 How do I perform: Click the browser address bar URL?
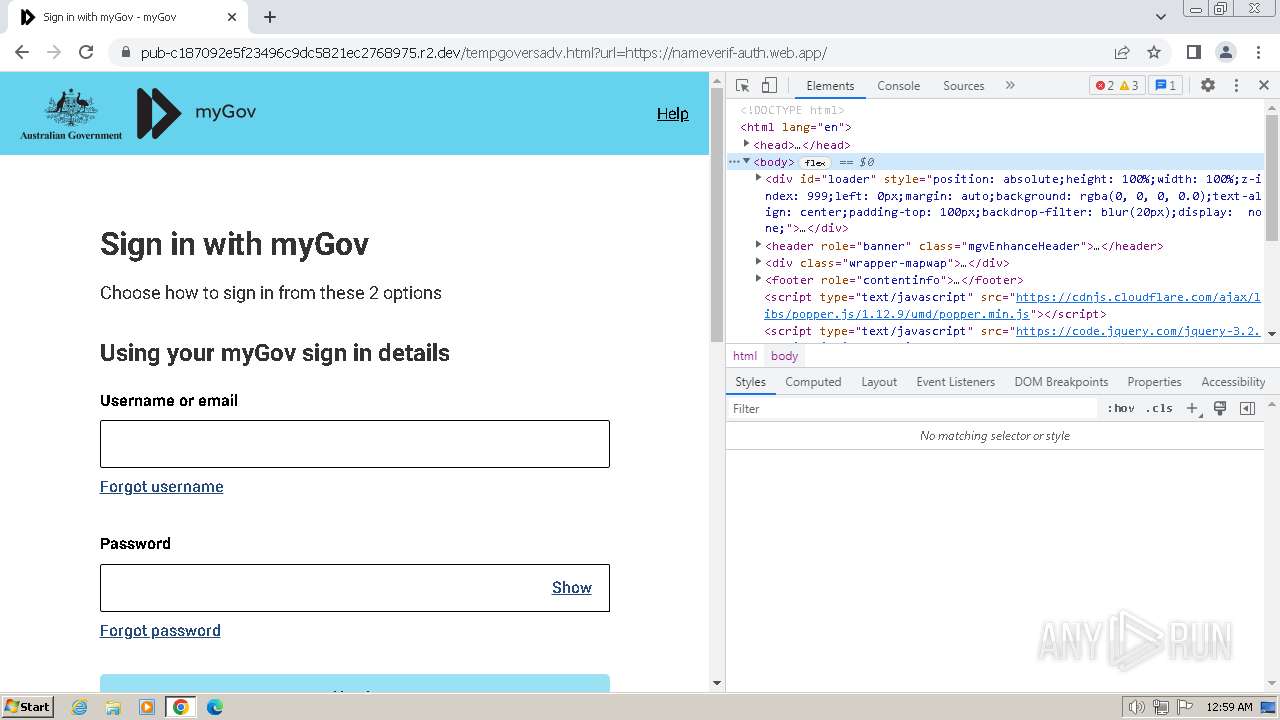pyautogui.click(x=484, y=53)
